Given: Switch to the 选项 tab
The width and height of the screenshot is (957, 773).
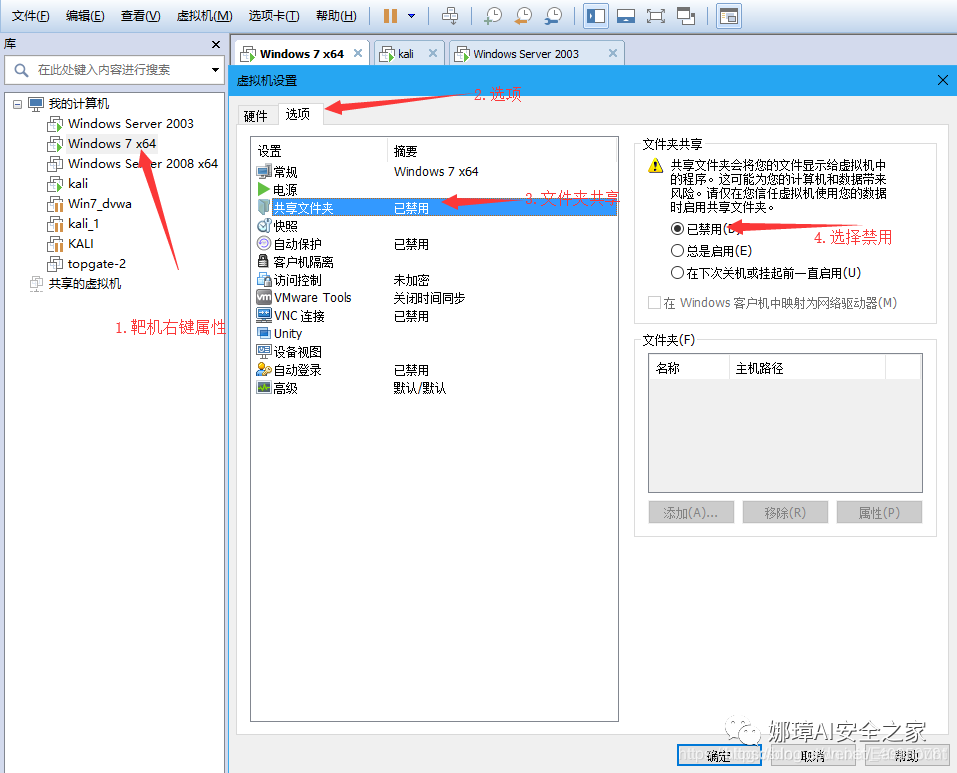Looking at the screenshot, I should pyautogui.click(x=298, y=114).
